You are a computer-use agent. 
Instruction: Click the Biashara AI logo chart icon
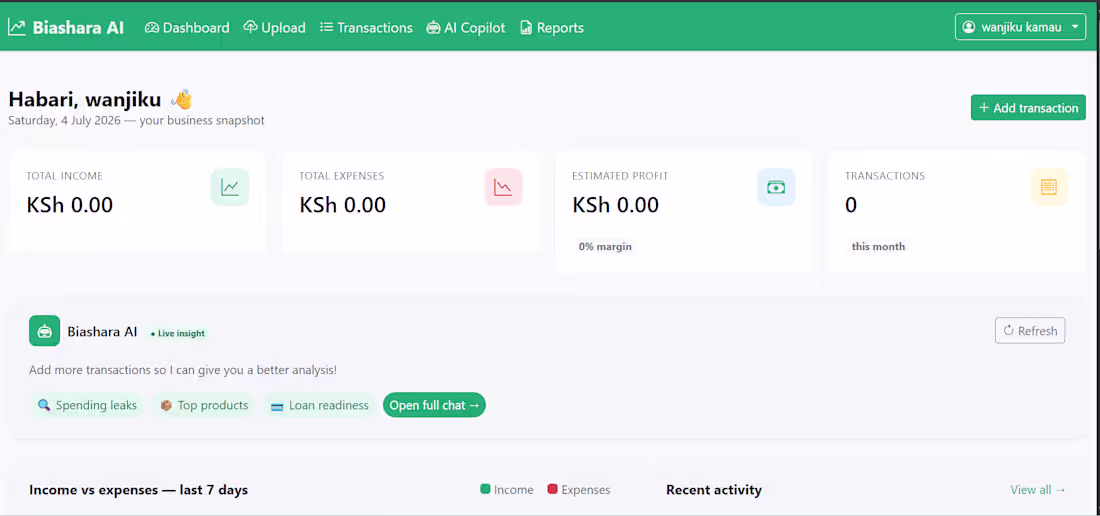tap(17, 27)
